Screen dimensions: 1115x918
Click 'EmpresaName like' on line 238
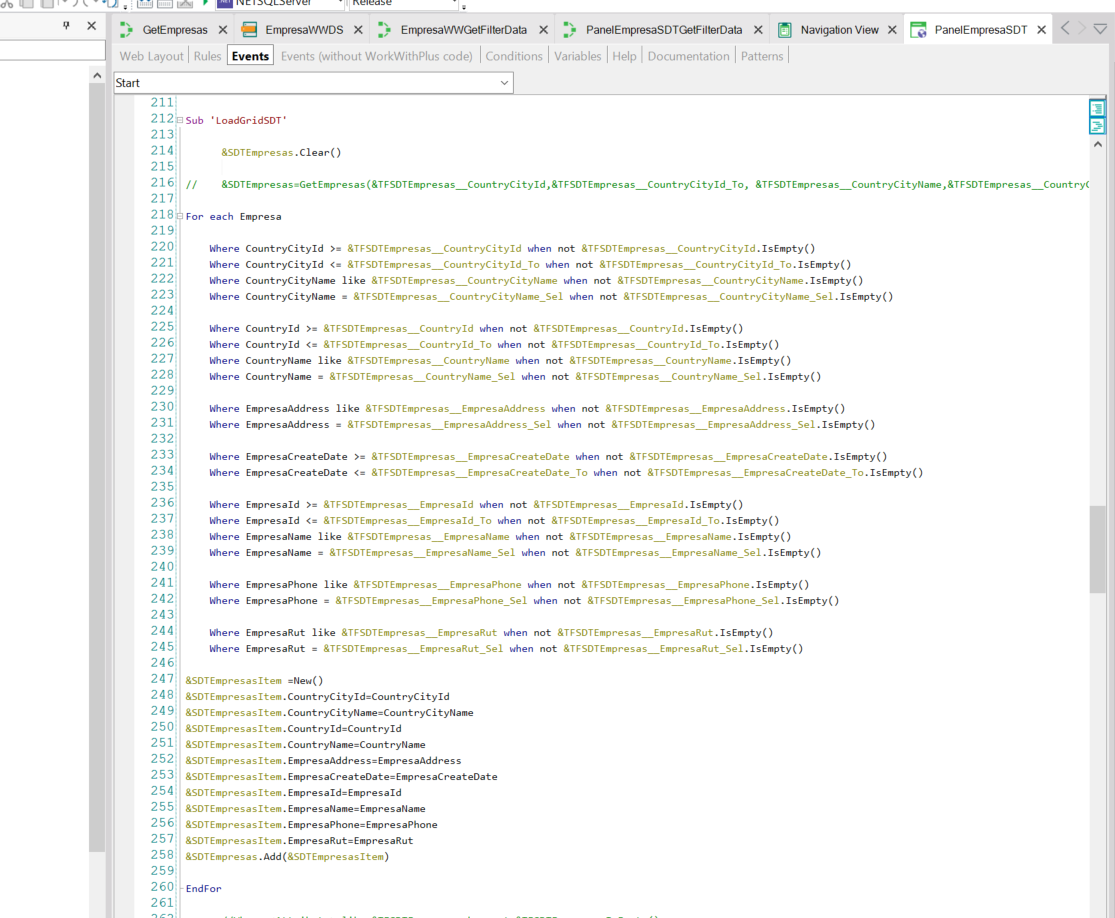coord(293,536)
